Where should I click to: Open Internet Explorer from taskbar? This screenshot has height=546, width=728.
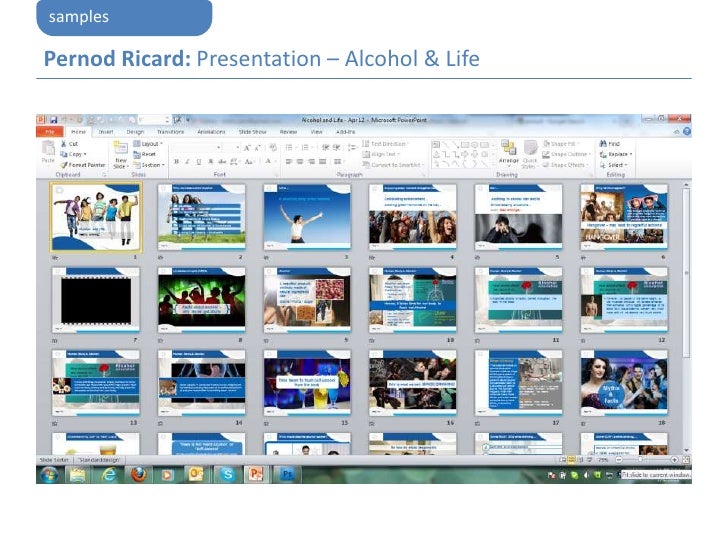(x=109, y=474)
